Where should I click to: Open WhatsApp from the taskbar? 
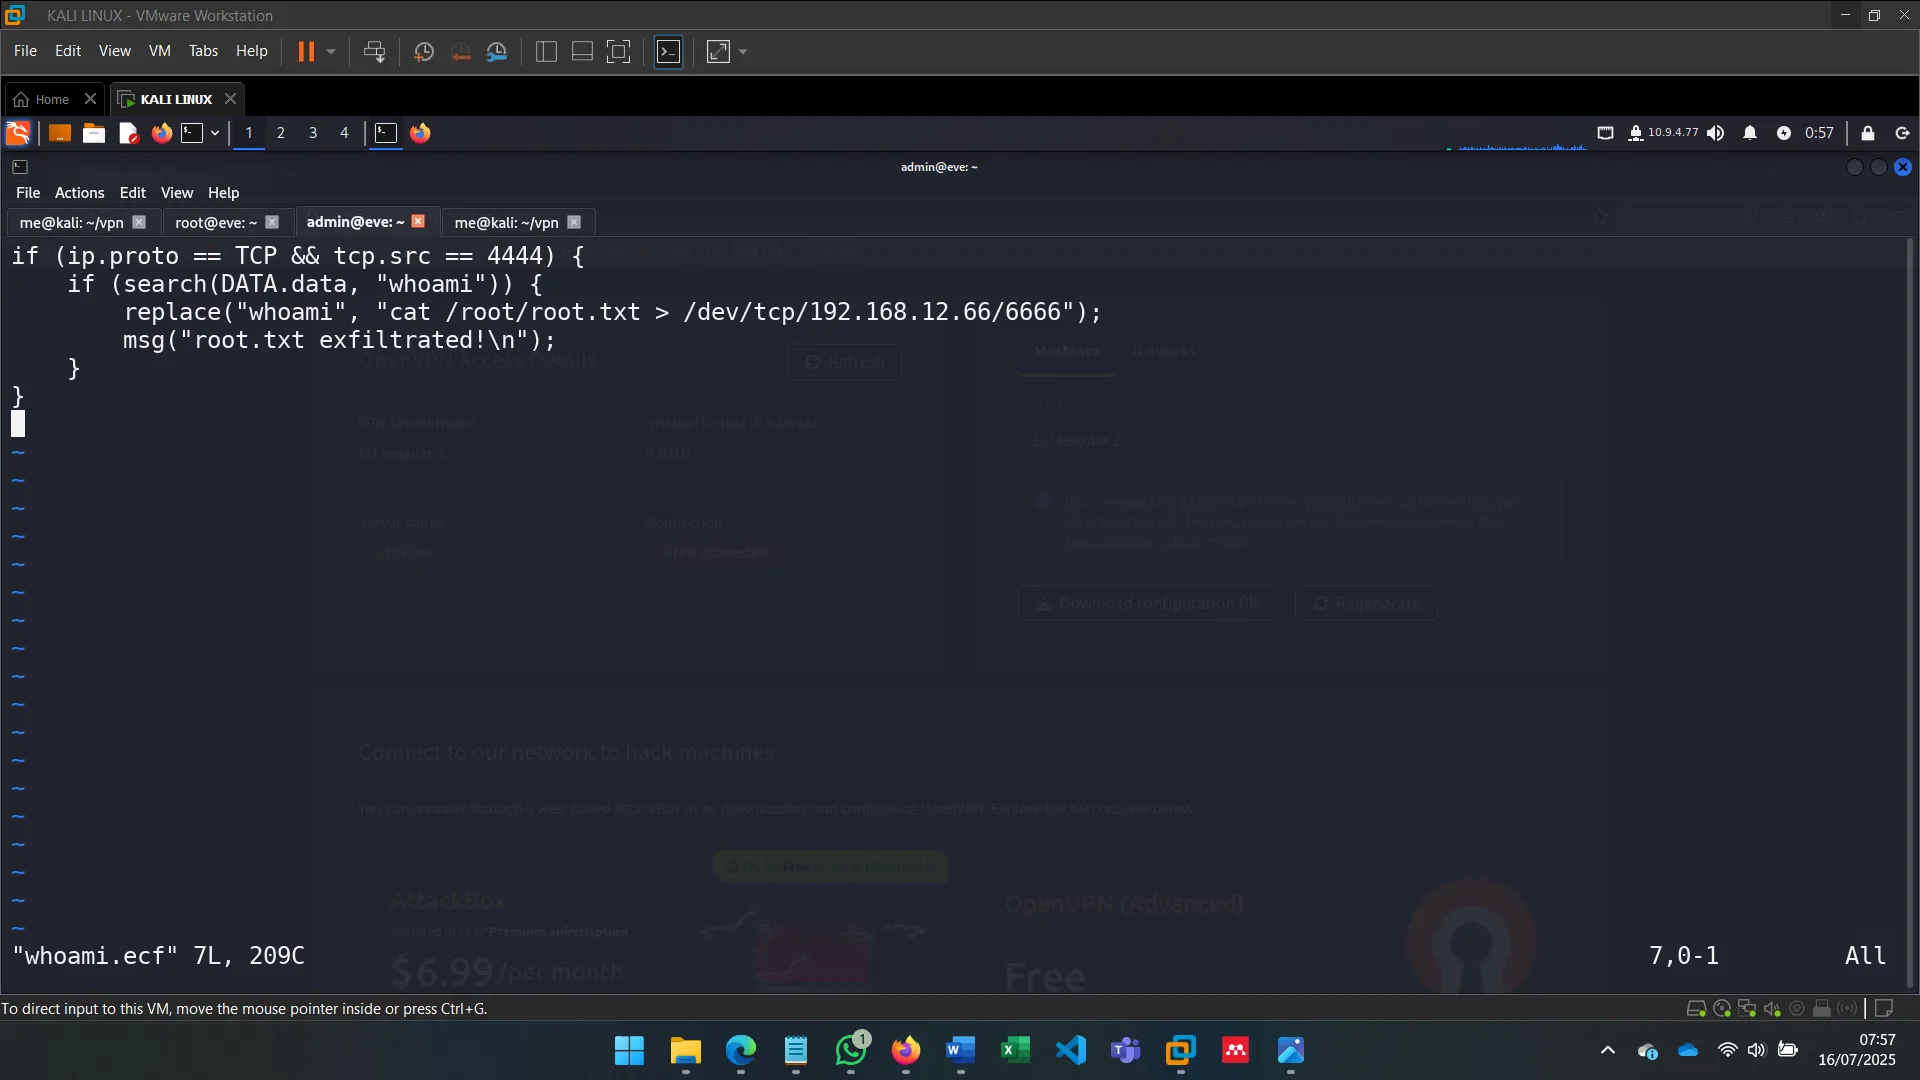851,1050
